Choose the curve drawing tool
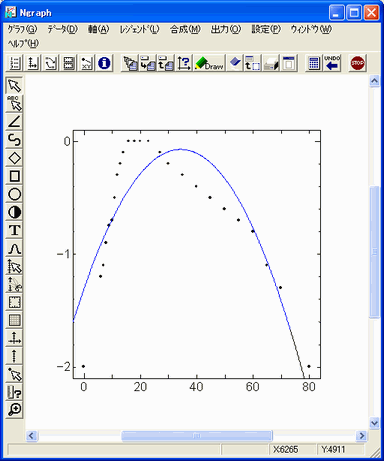This screenshot has height=461, width=384. coord(14,140)
